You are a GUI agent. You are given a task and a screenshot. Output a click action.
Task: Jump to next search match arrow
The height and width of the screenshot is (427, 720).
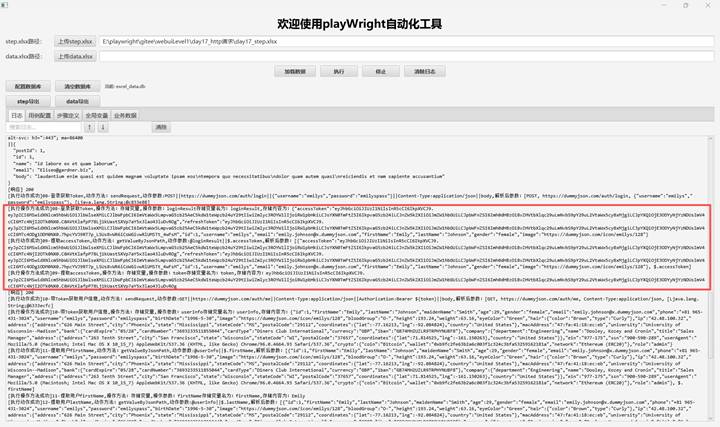pos(103,127)
